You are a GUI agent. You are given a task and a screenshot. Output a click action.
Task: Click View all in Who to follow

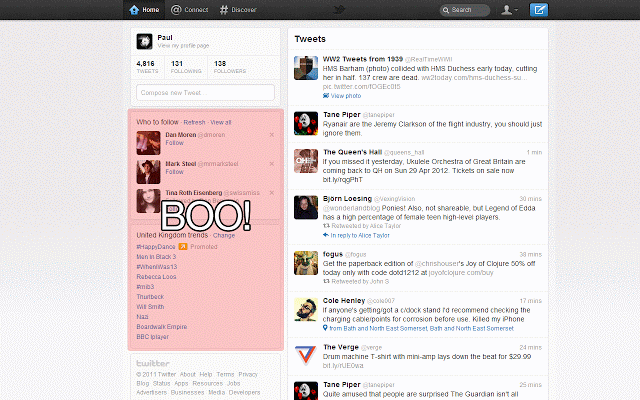(221, 122)
